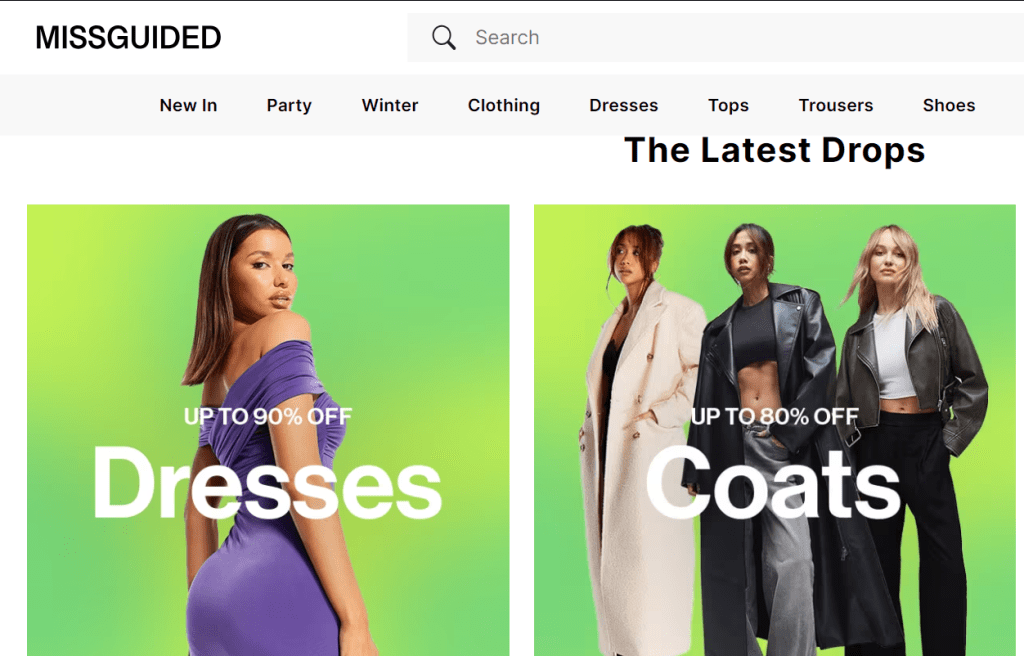Click the MISSGUIDED logo
Image resolution: width=1024 pixels, height=656 pixels.
pyautogui.click(x=128, y=38)
